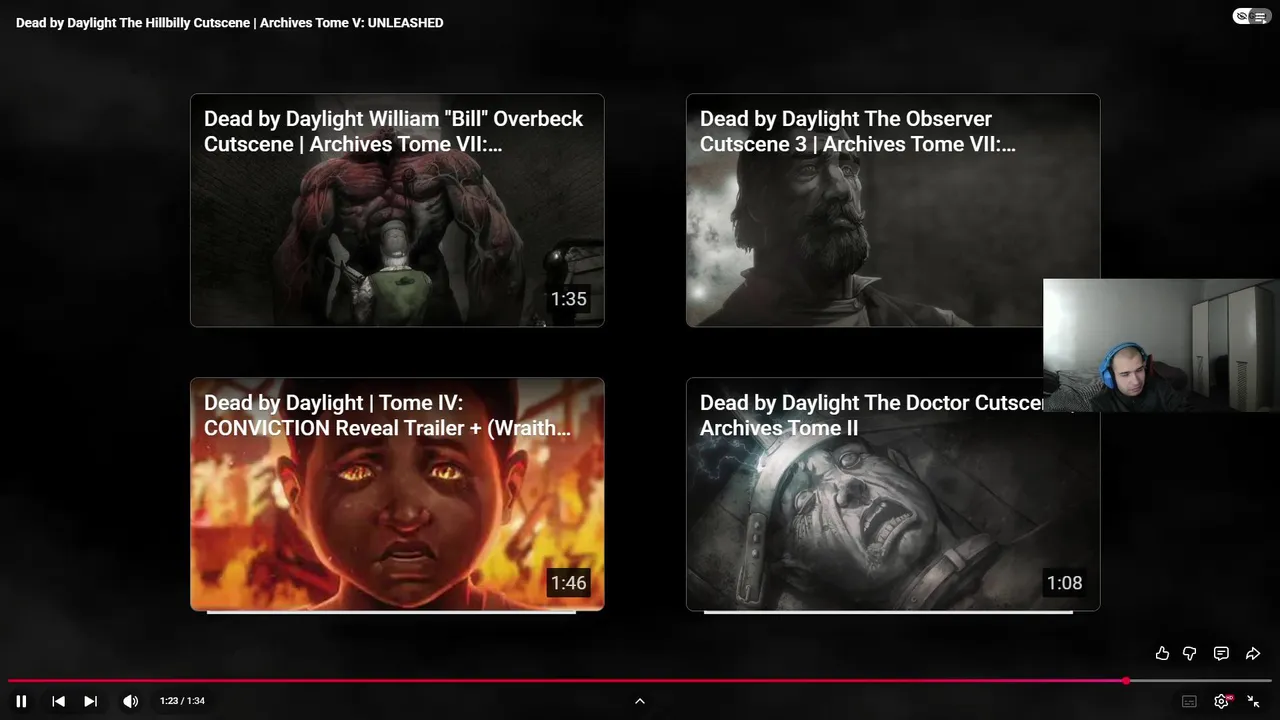Mute the video volume
This screenshot has height=720, width=1280.
point(130,701)
